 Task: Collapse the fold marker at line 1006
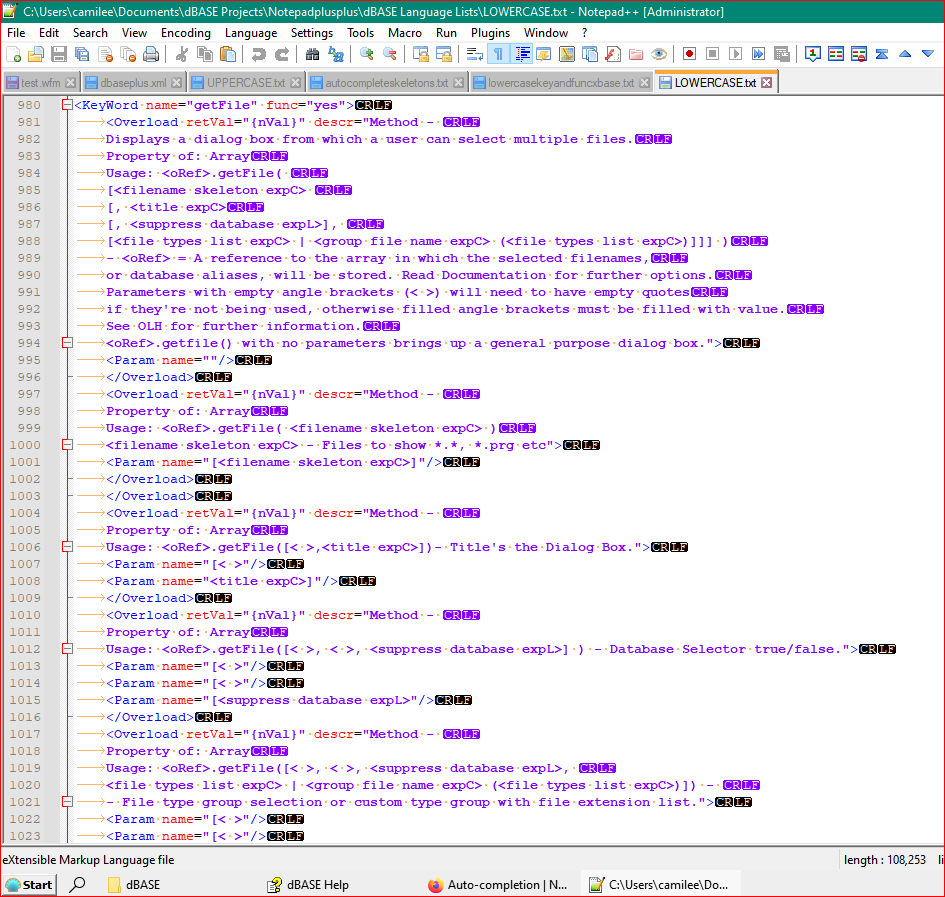[68, 547]
